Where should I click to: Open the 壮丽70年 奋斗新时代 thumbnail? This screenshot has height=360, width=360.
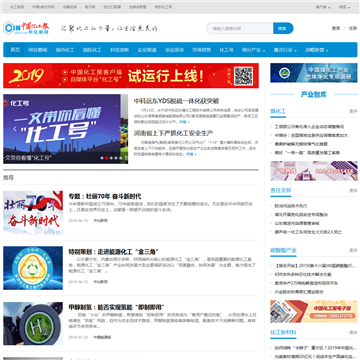coord(33,212)
